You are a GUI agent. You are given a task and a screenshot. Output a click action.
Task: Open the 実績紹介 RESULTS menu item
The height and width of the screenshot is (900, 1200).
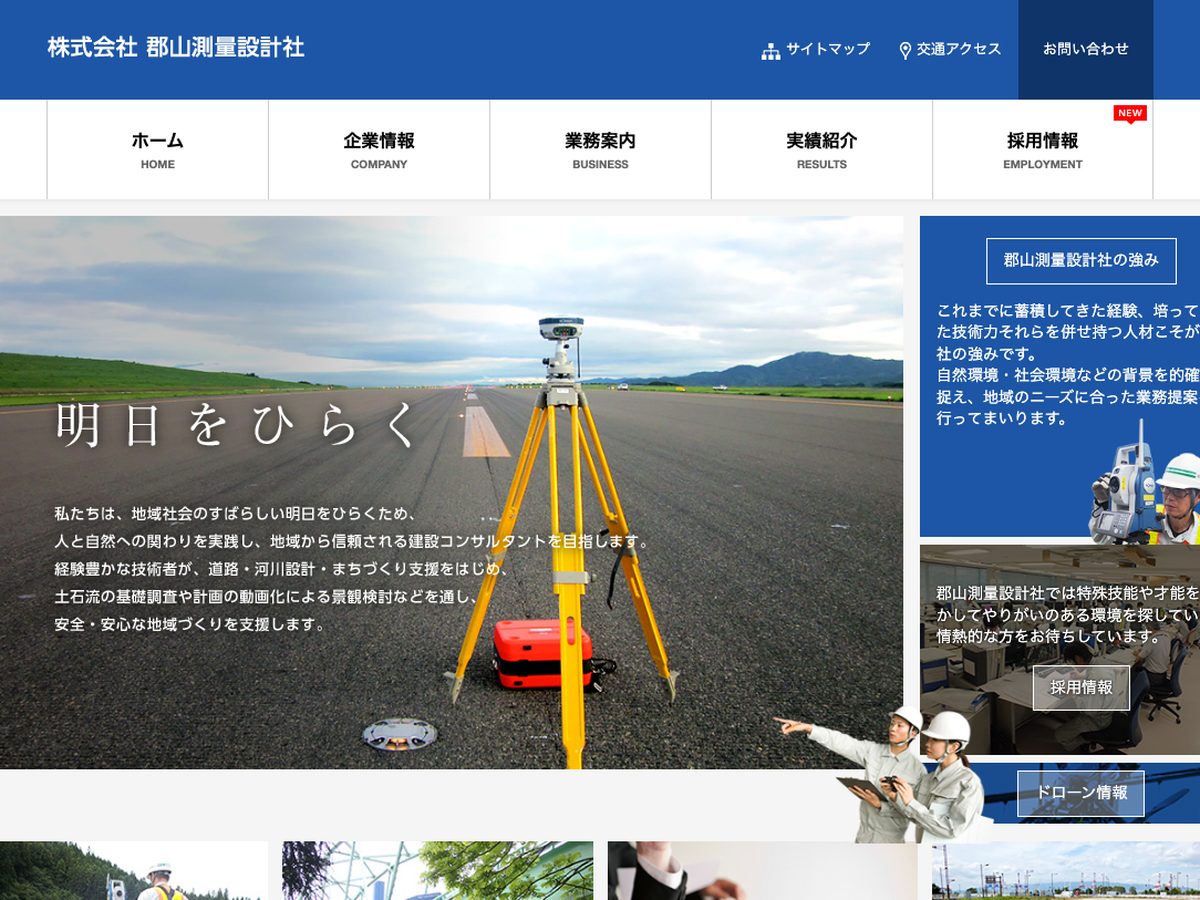(821, 150)
